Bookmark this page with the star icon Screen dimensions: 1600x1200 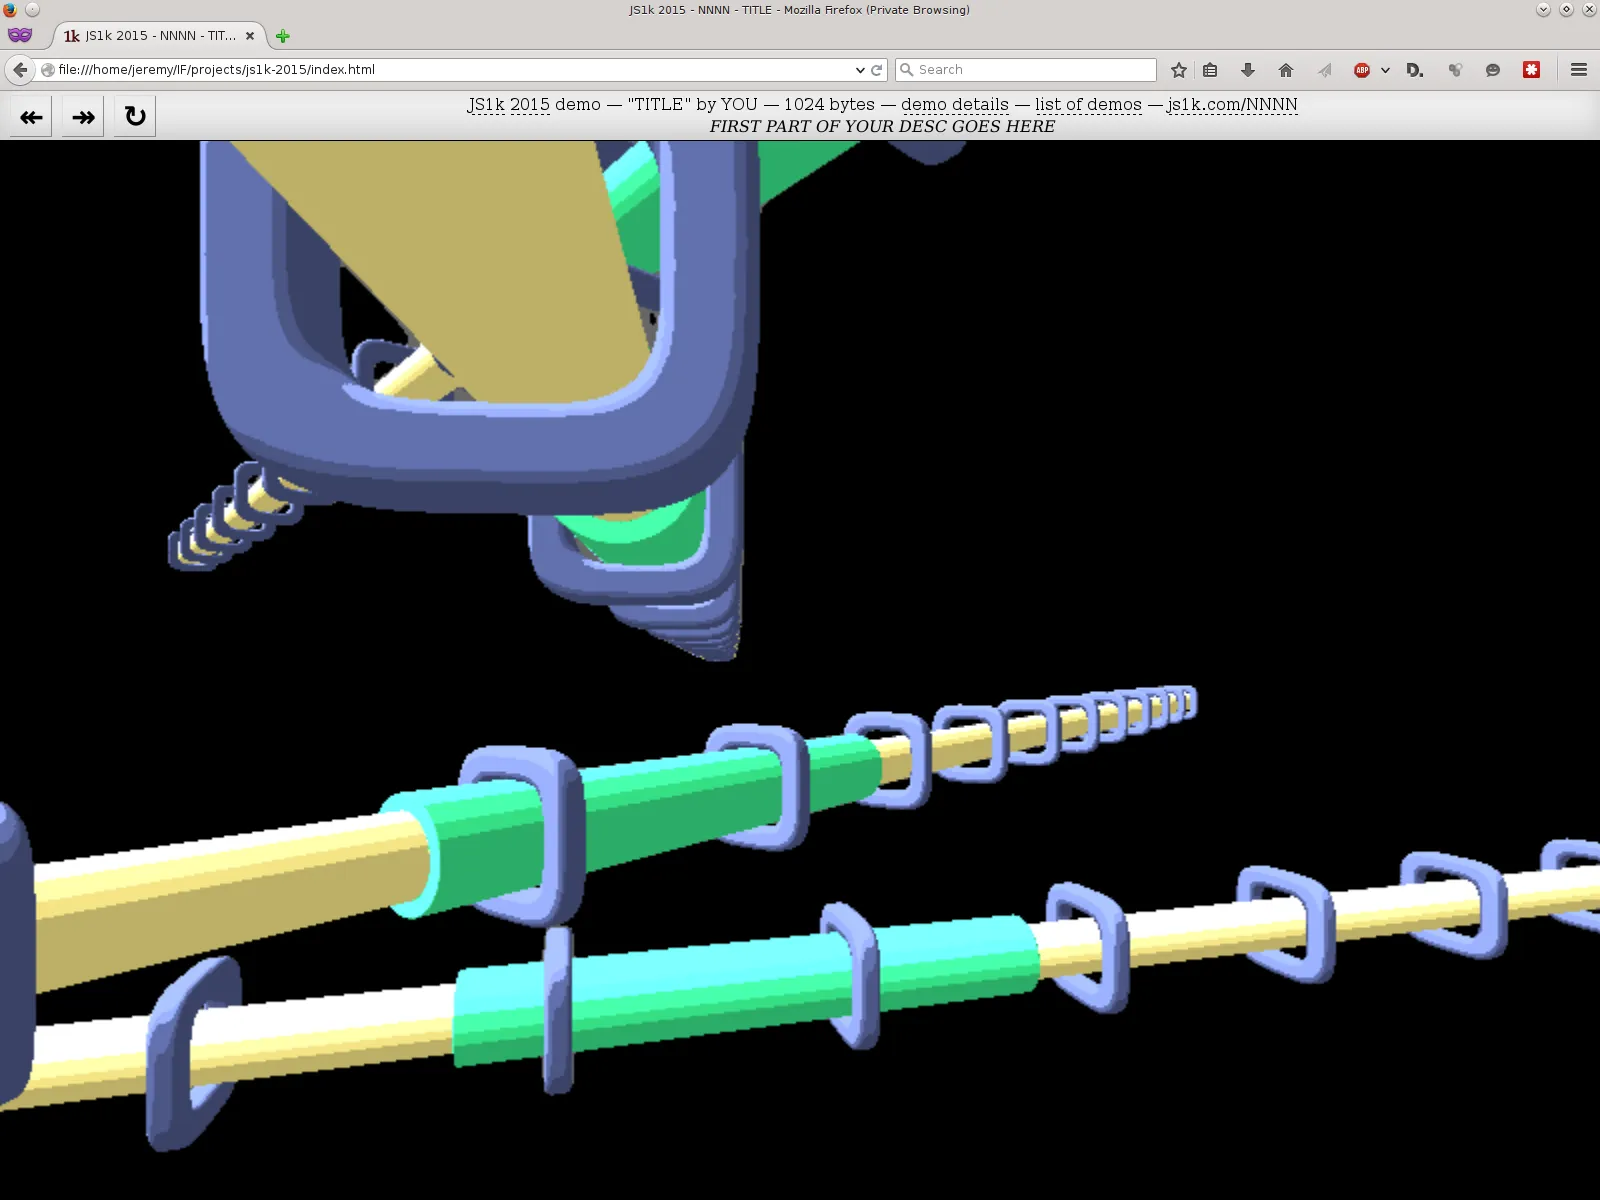tap(1179, 70)
